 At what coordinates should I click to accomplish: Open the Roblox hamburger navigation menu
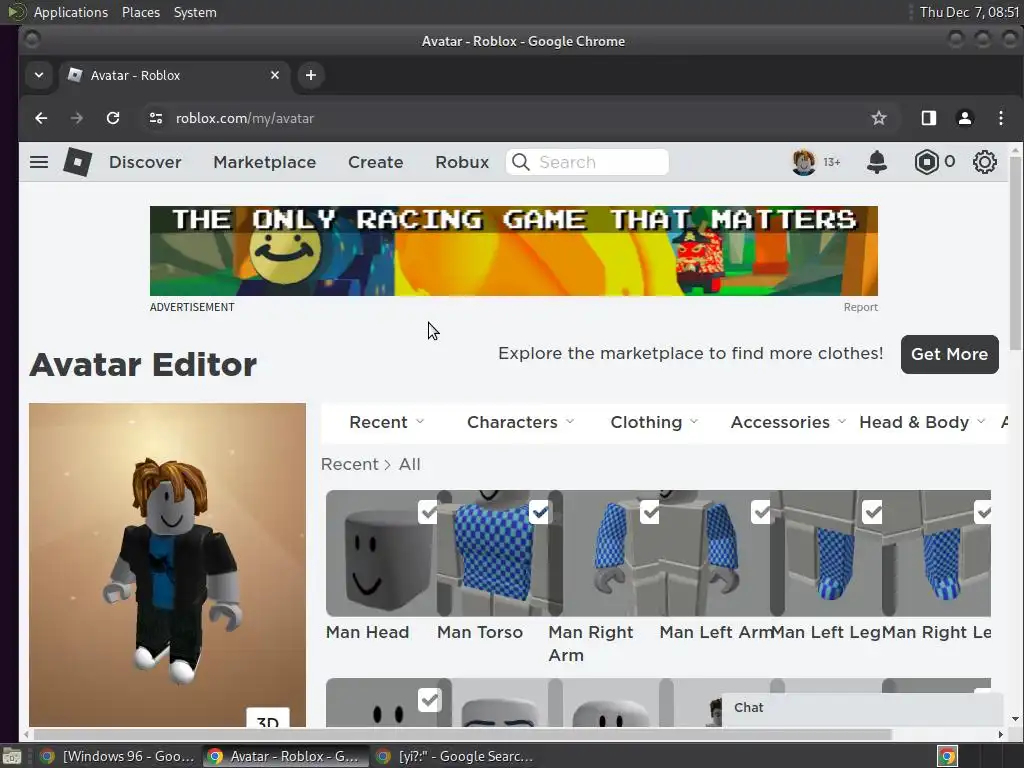coord(39,162)
